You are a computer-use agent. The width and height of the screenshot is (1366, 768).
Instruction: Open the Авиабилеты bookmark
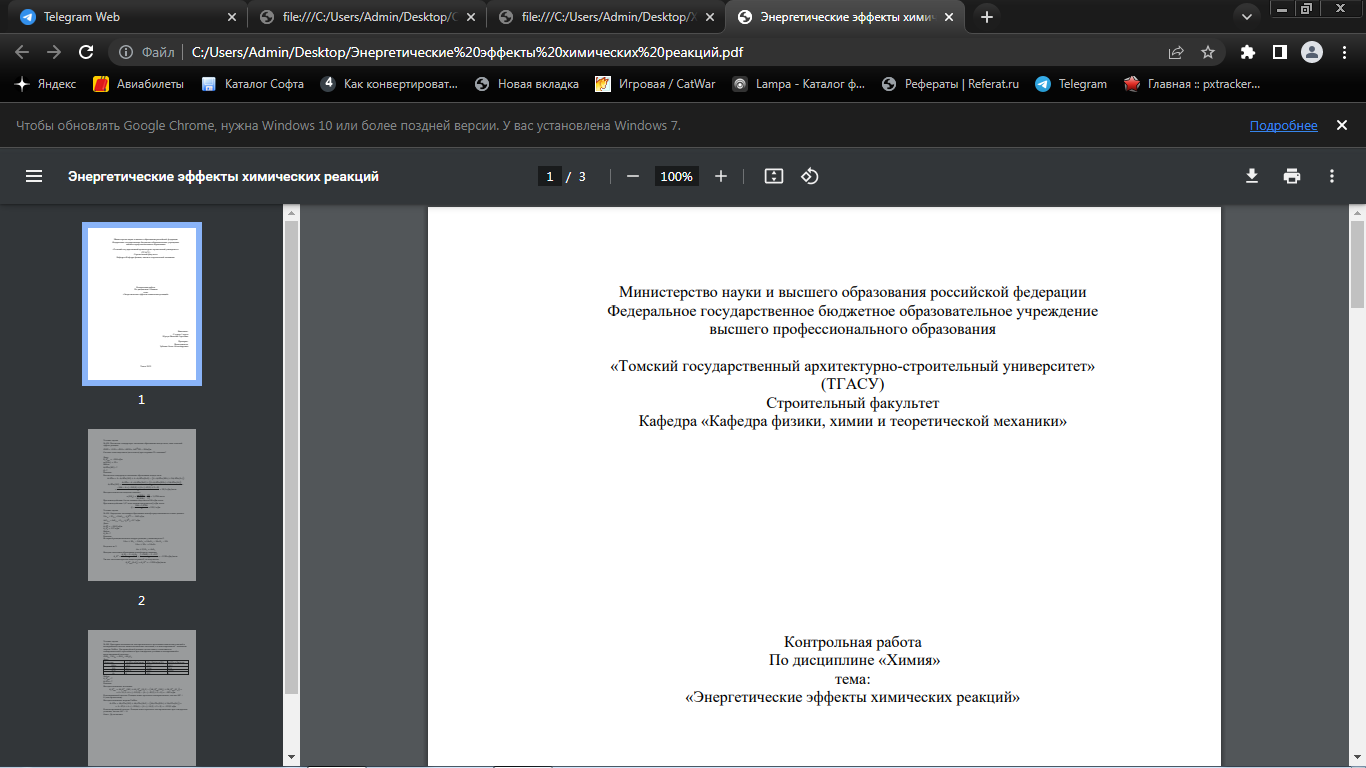pyautogui.click(x=139, y=84)
